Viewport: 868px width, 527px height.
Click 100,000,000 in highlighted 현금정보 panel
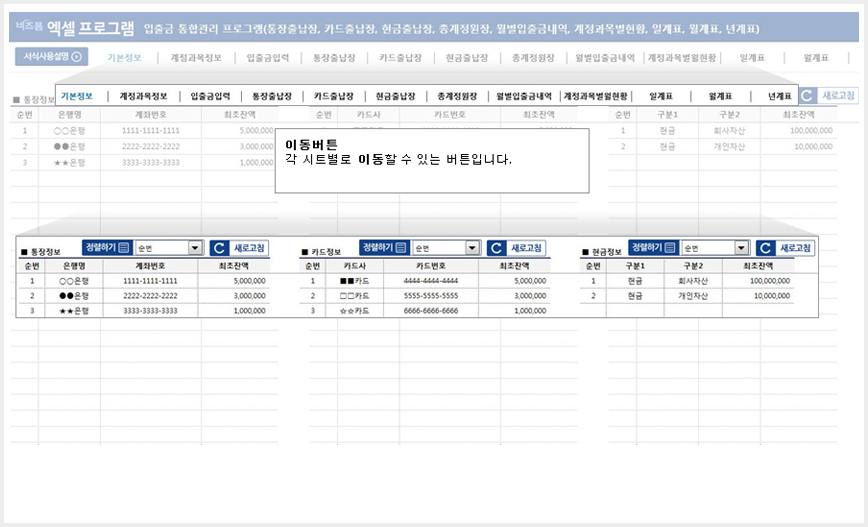click(x=770, y=281)
